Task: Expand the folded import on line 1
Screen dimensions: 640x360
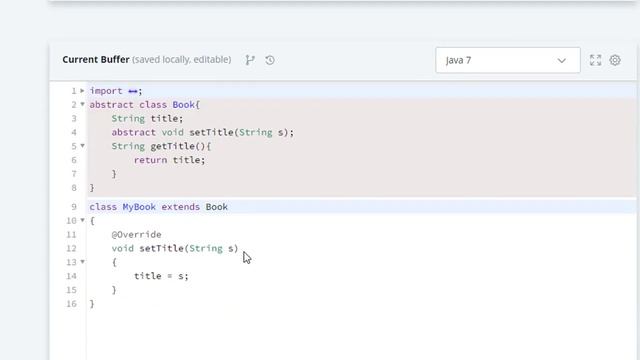Action: click(82, 91)
